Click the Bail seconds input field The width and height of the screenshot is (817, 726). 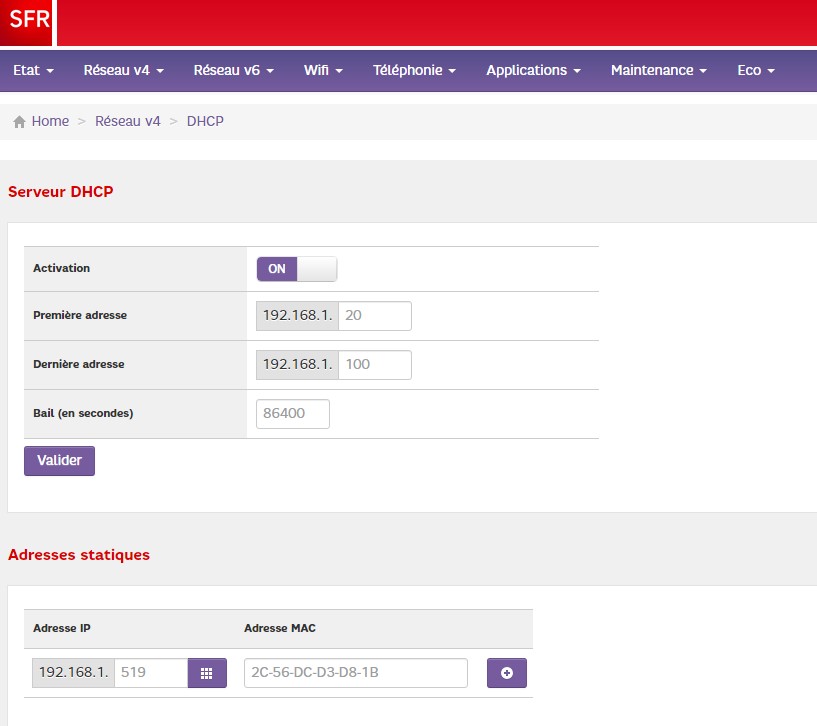[x=293, y=413]
